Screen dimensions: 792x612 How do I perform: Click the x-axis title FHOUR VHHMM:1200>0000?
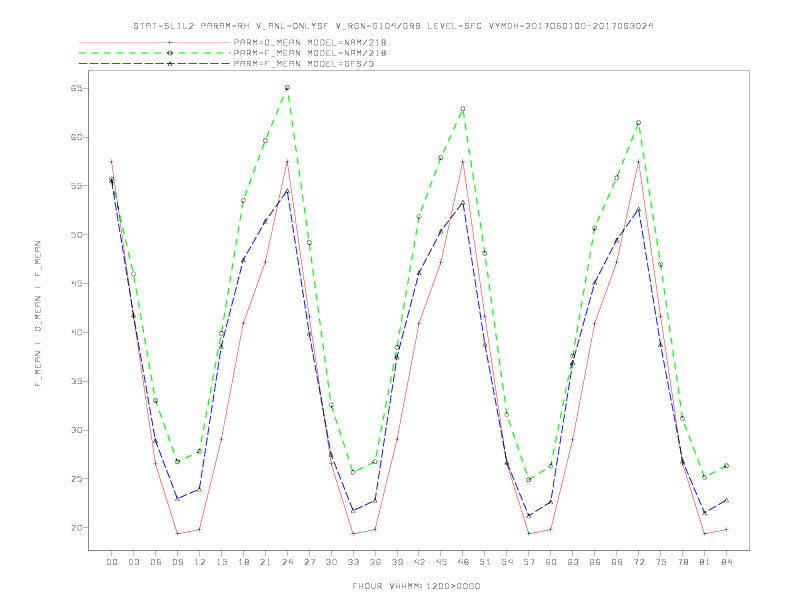(416, 586)
